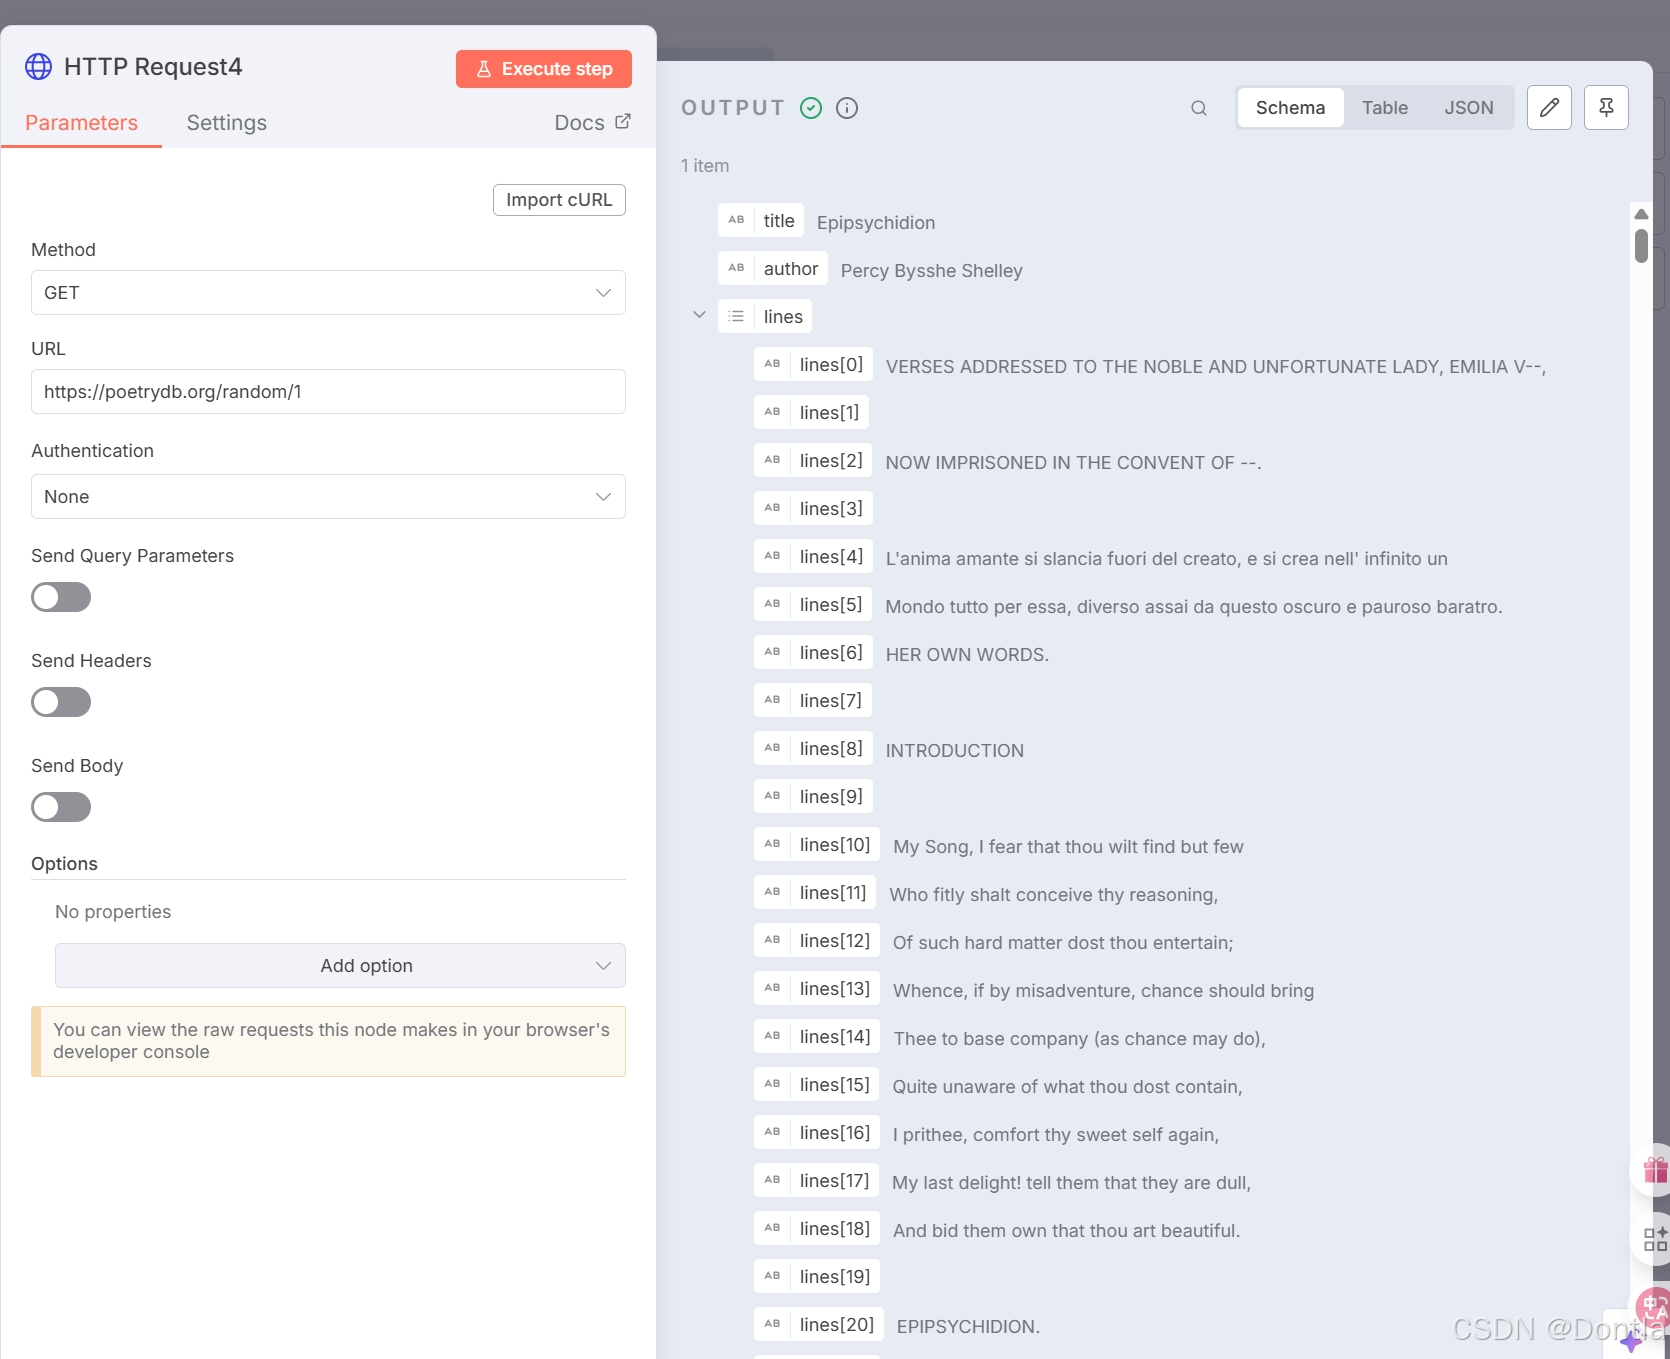Collapse the lines array chevron
The image size is (1670, 1359).
click(x=699, y=315)
